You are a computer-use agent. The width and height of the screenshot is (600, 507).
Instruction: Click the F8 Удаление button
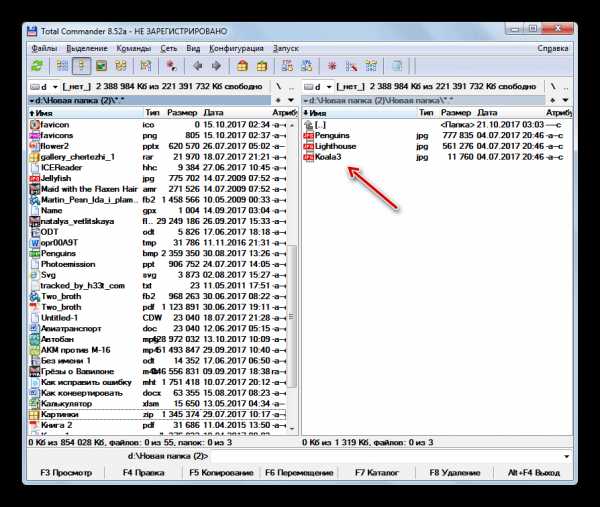click(455, 473)
